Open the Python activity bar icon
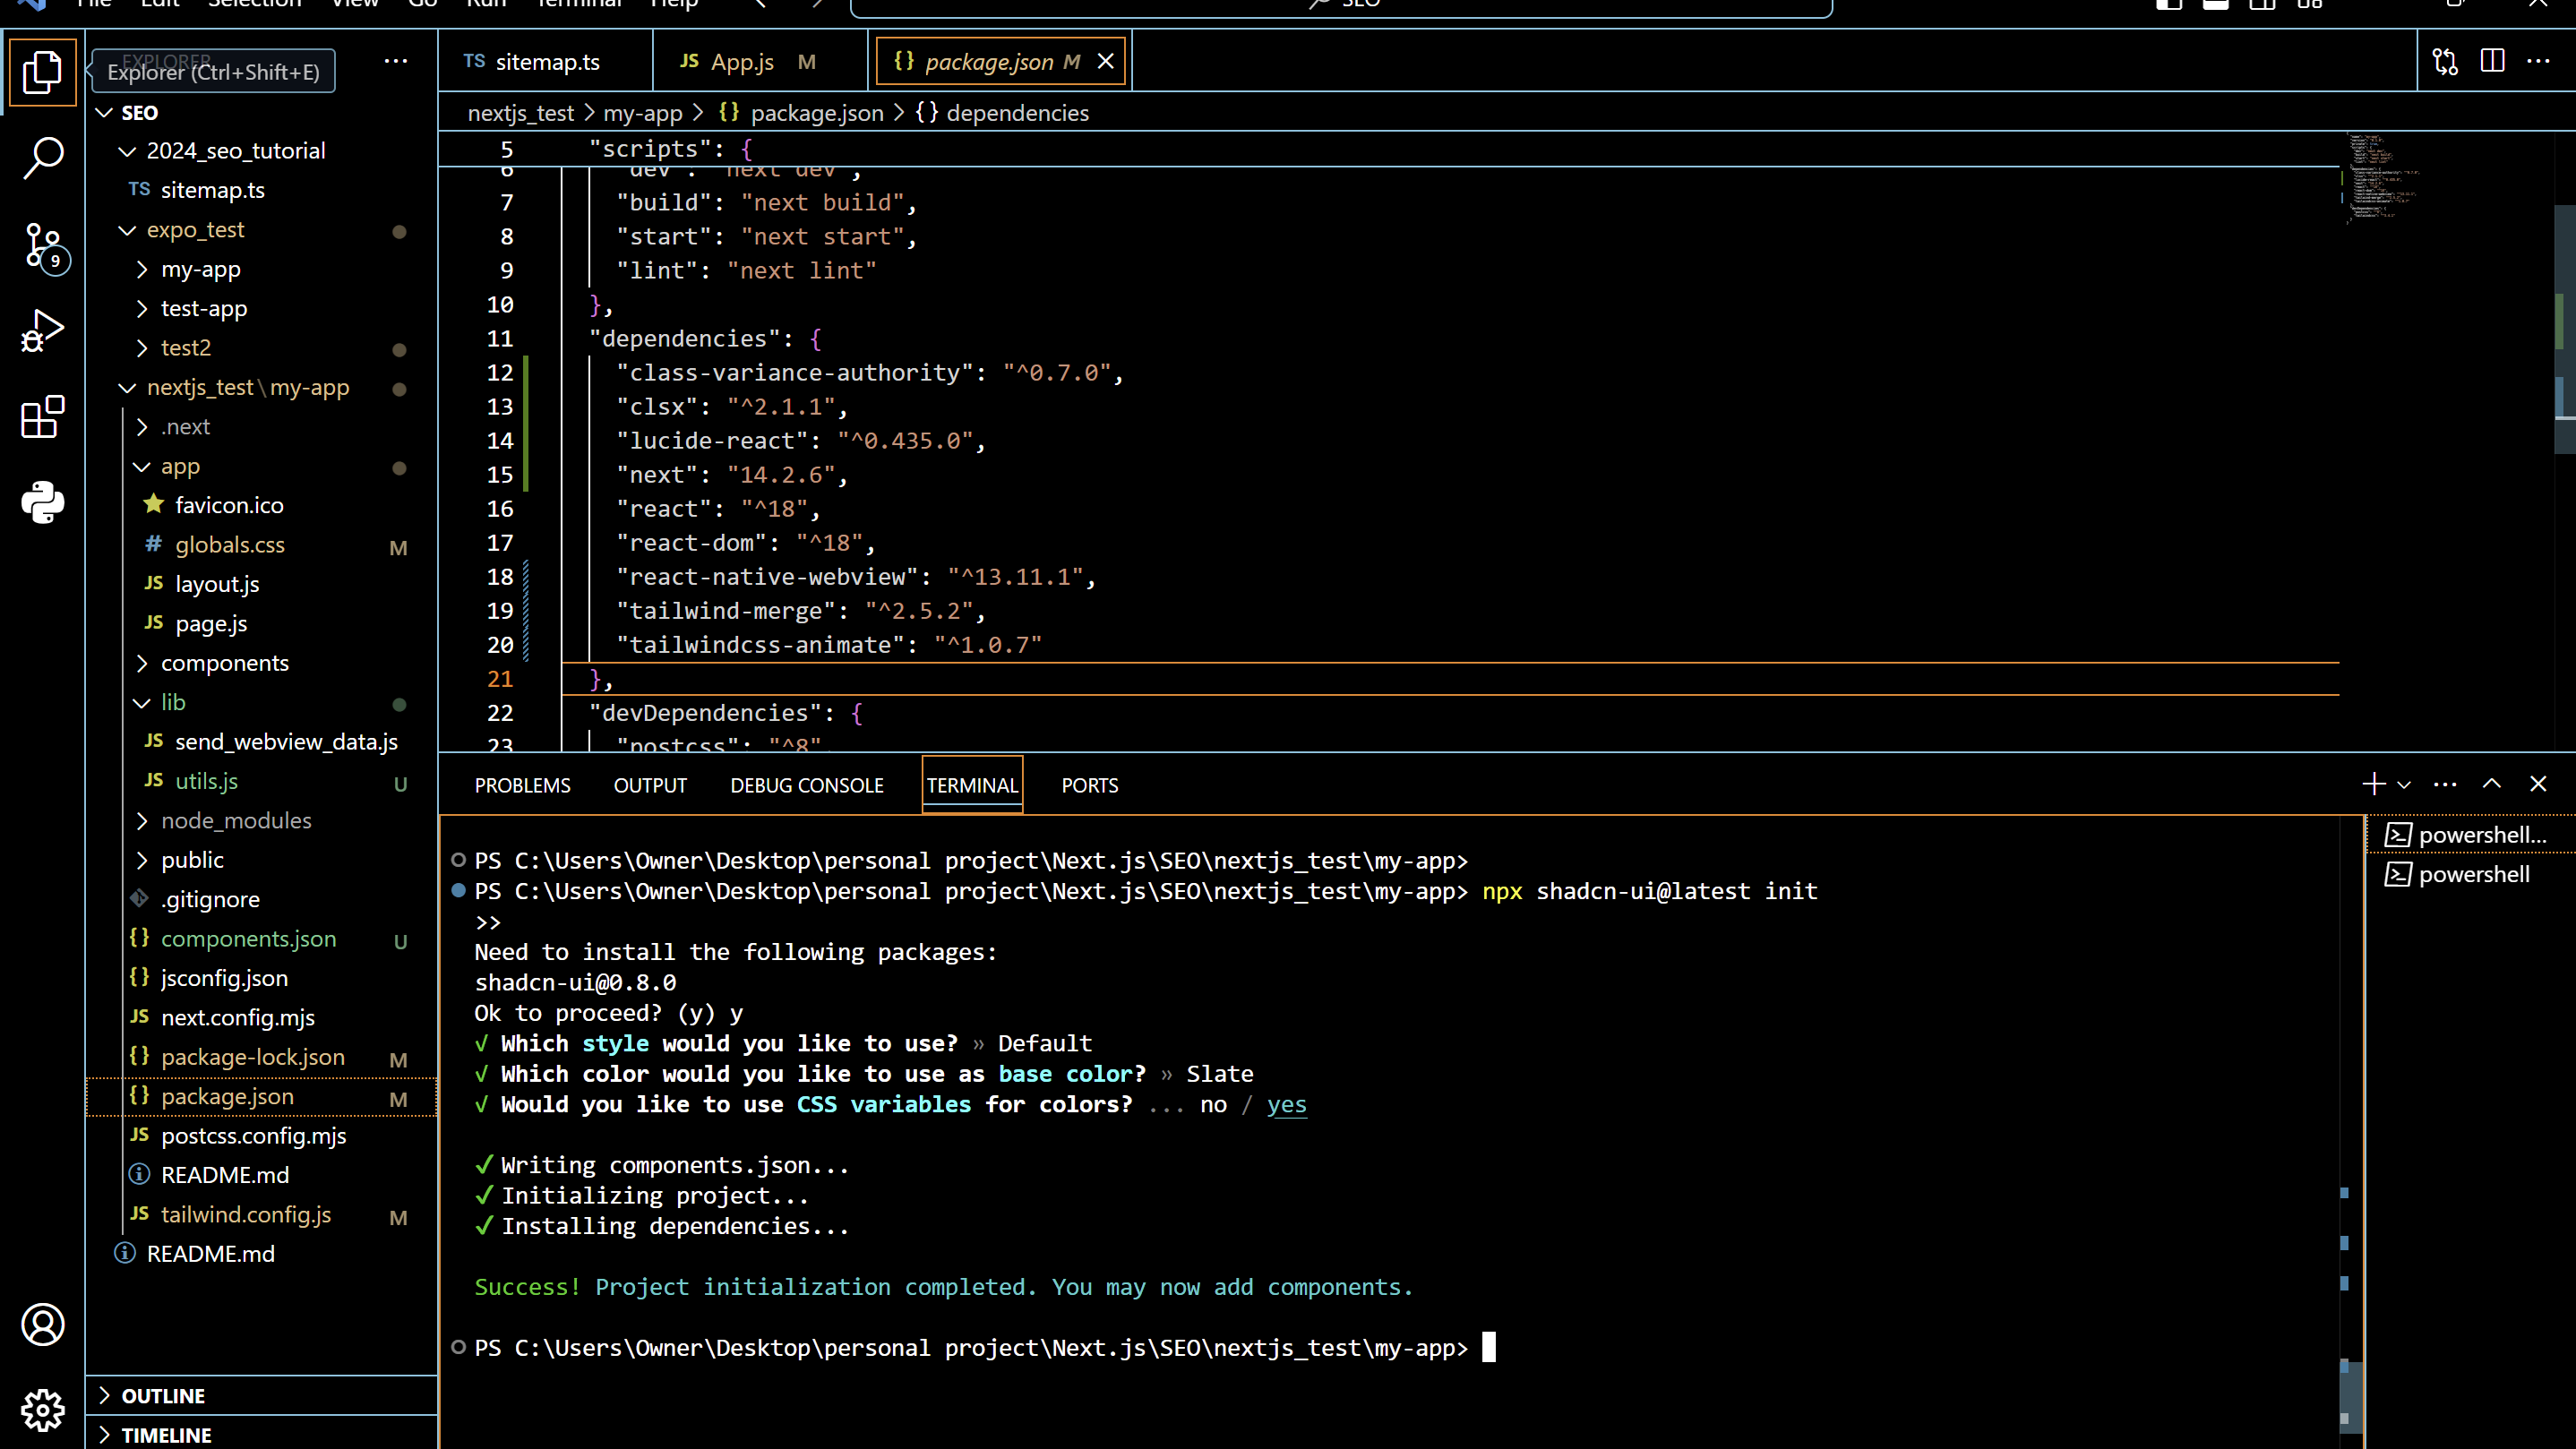 point(43,503)
